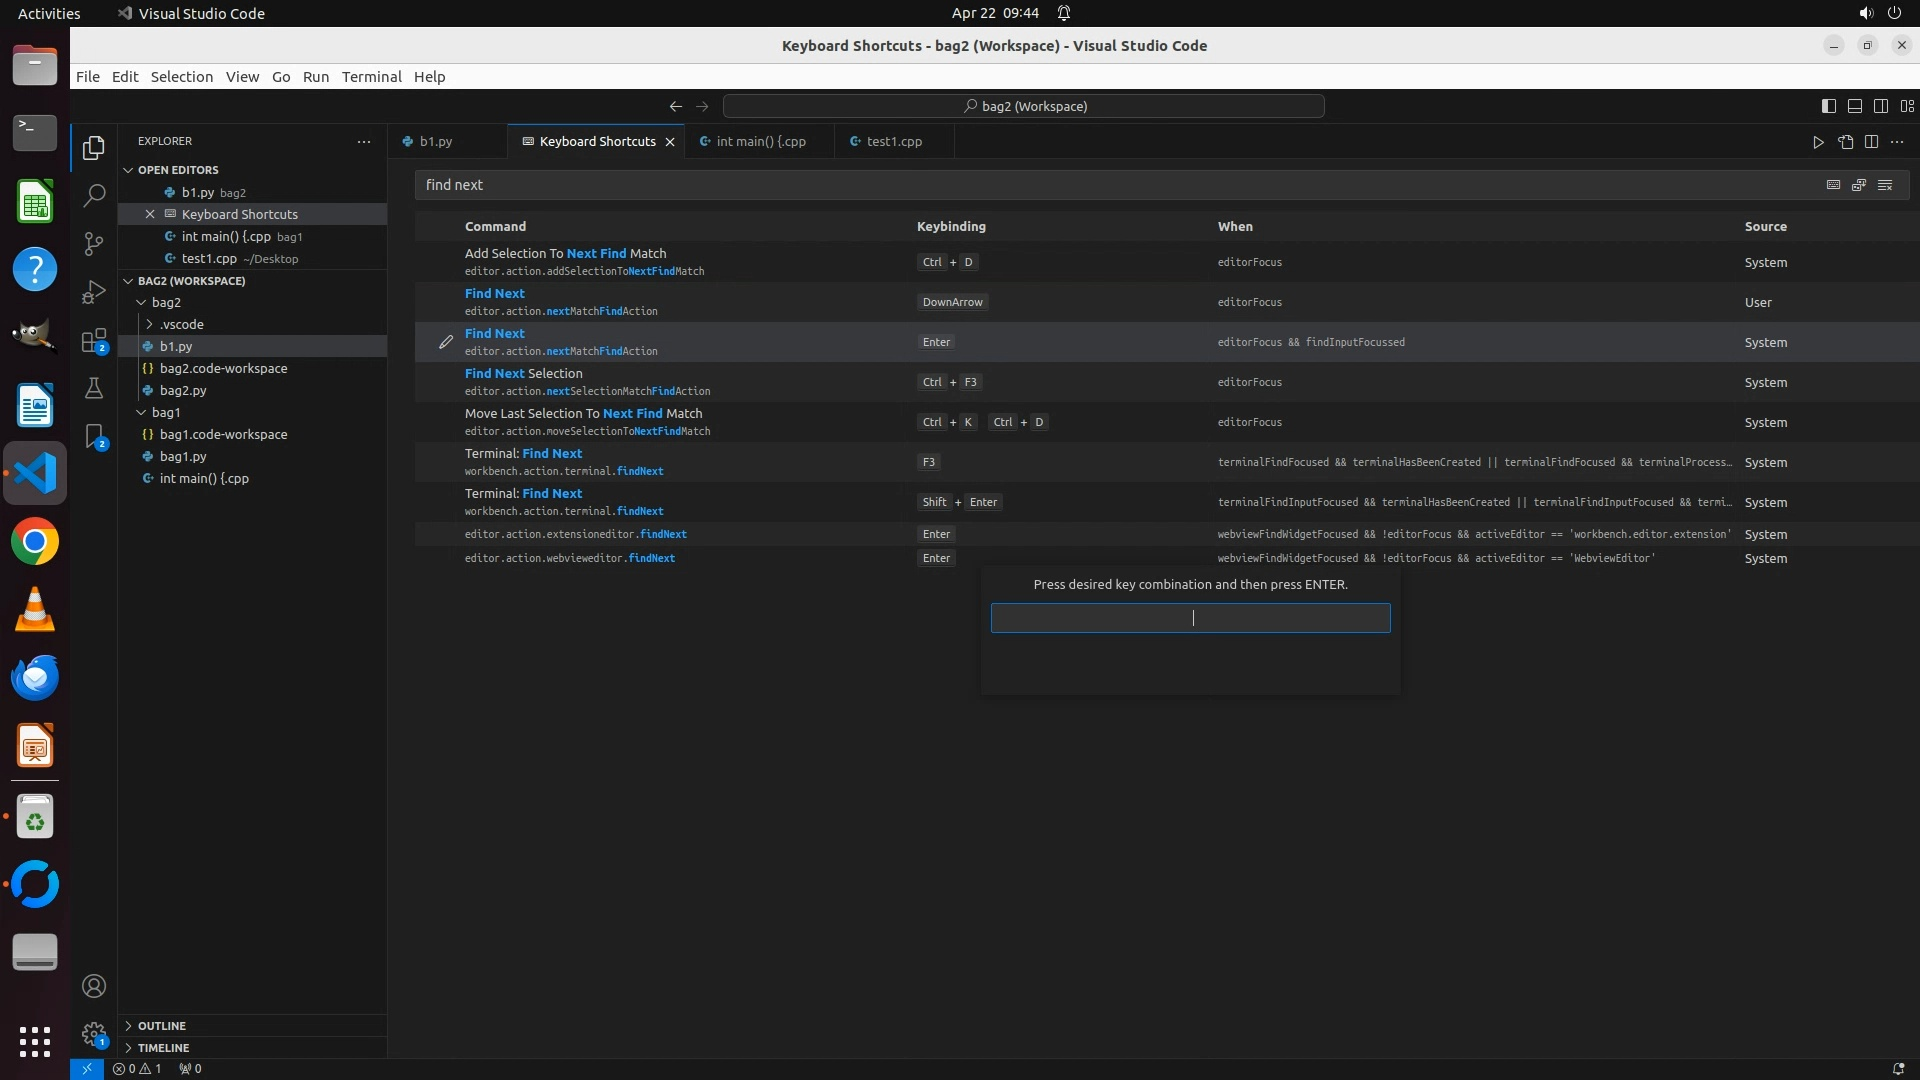Click pencil edit icon on Find Next row
Image resolution: width=1920 pixels, height=1080 pixels.
(446, 342)
